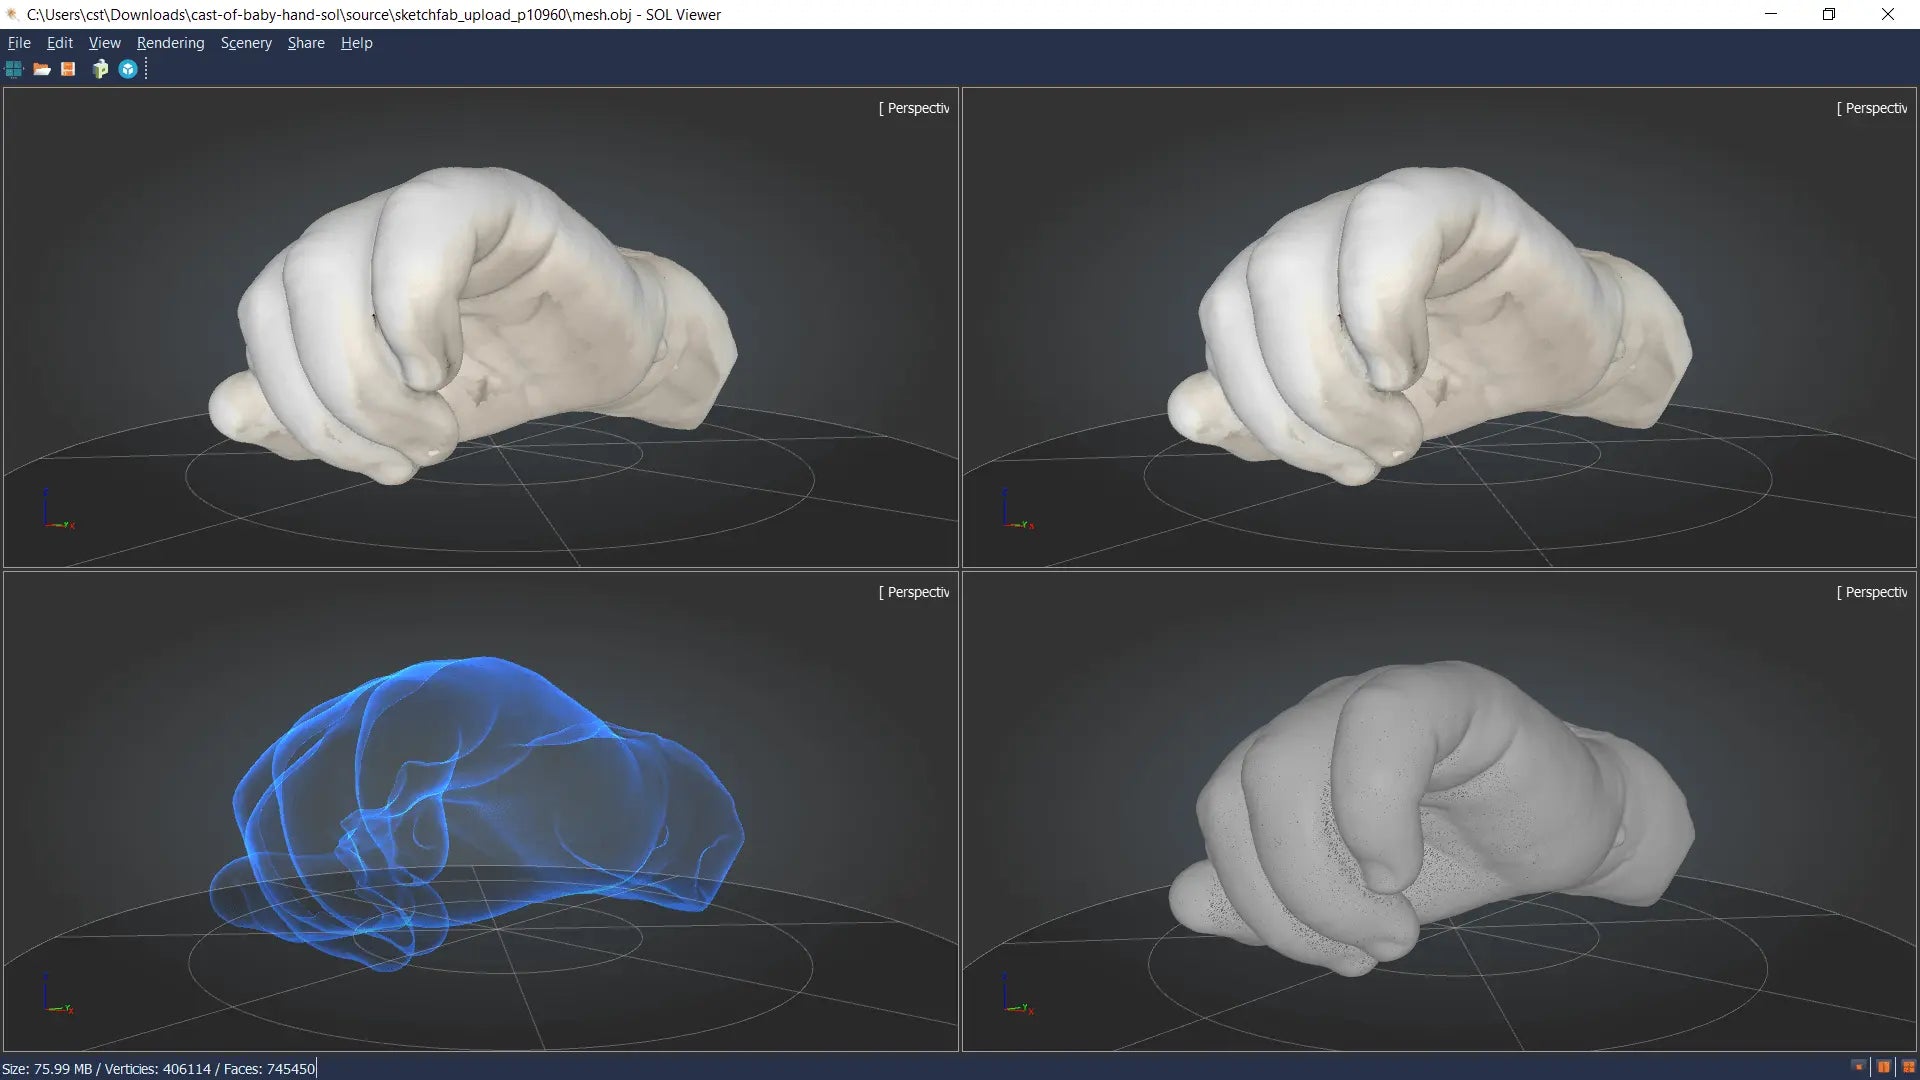Open the Scenery menu
This screenshot has width=1920, height=1080.
pyautogui.click(x=246, y=43)
